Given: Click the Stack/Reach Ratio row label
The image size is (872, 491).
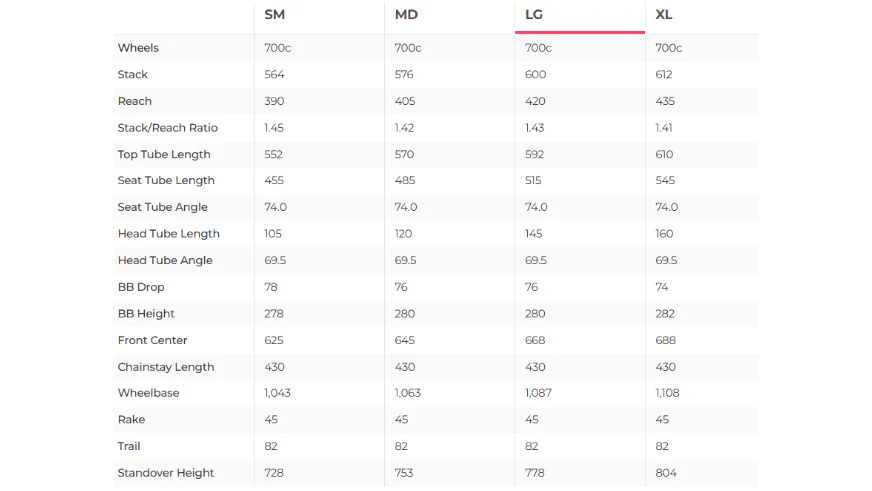Looking at the screenshot, I should [x=167, y=128].
